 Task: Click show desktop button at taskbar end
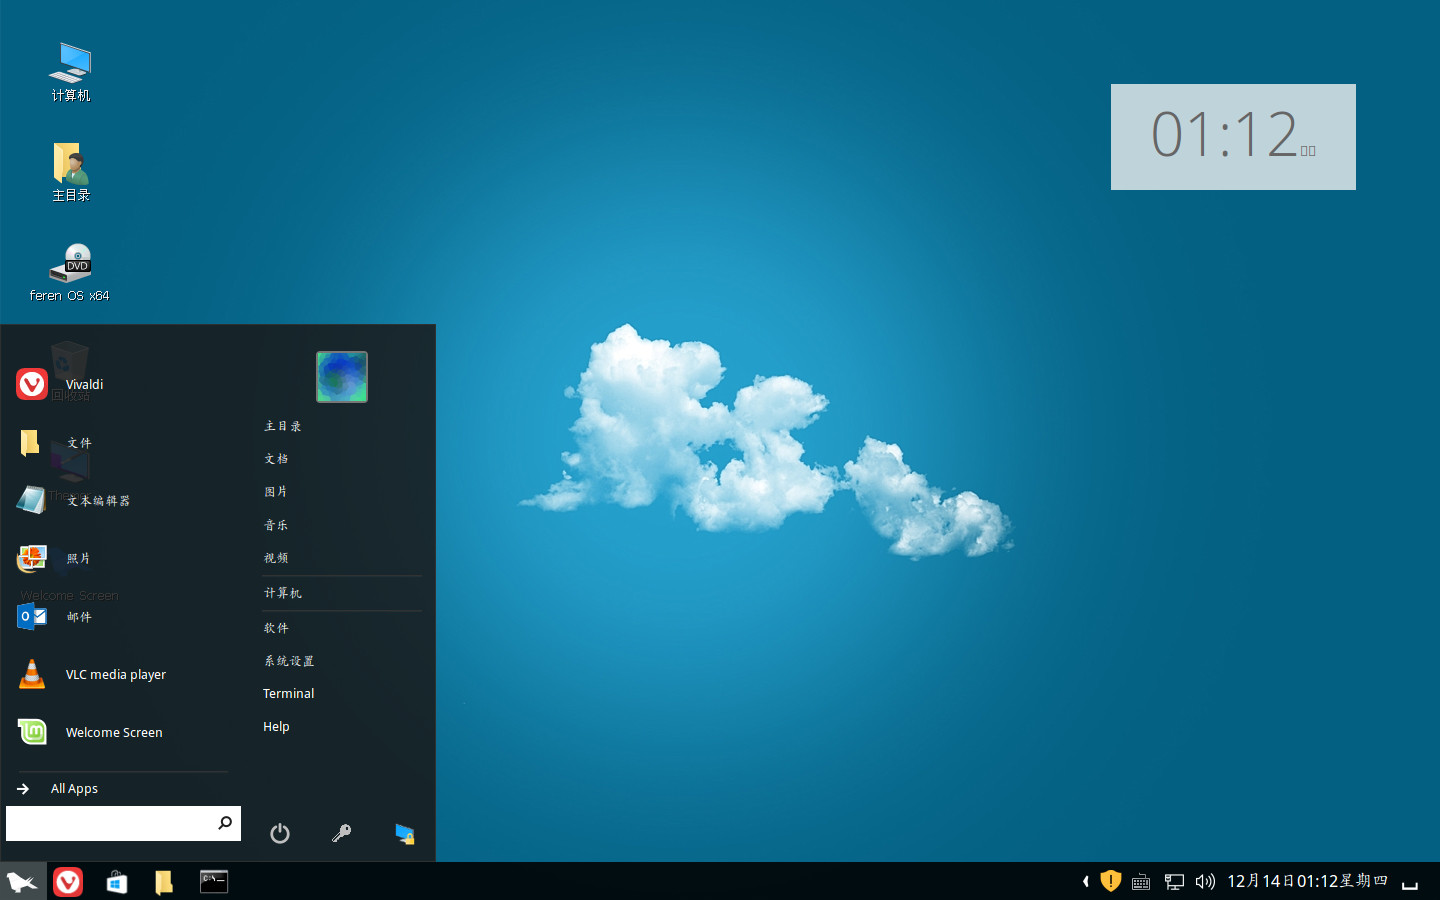tap(1410, 882)
